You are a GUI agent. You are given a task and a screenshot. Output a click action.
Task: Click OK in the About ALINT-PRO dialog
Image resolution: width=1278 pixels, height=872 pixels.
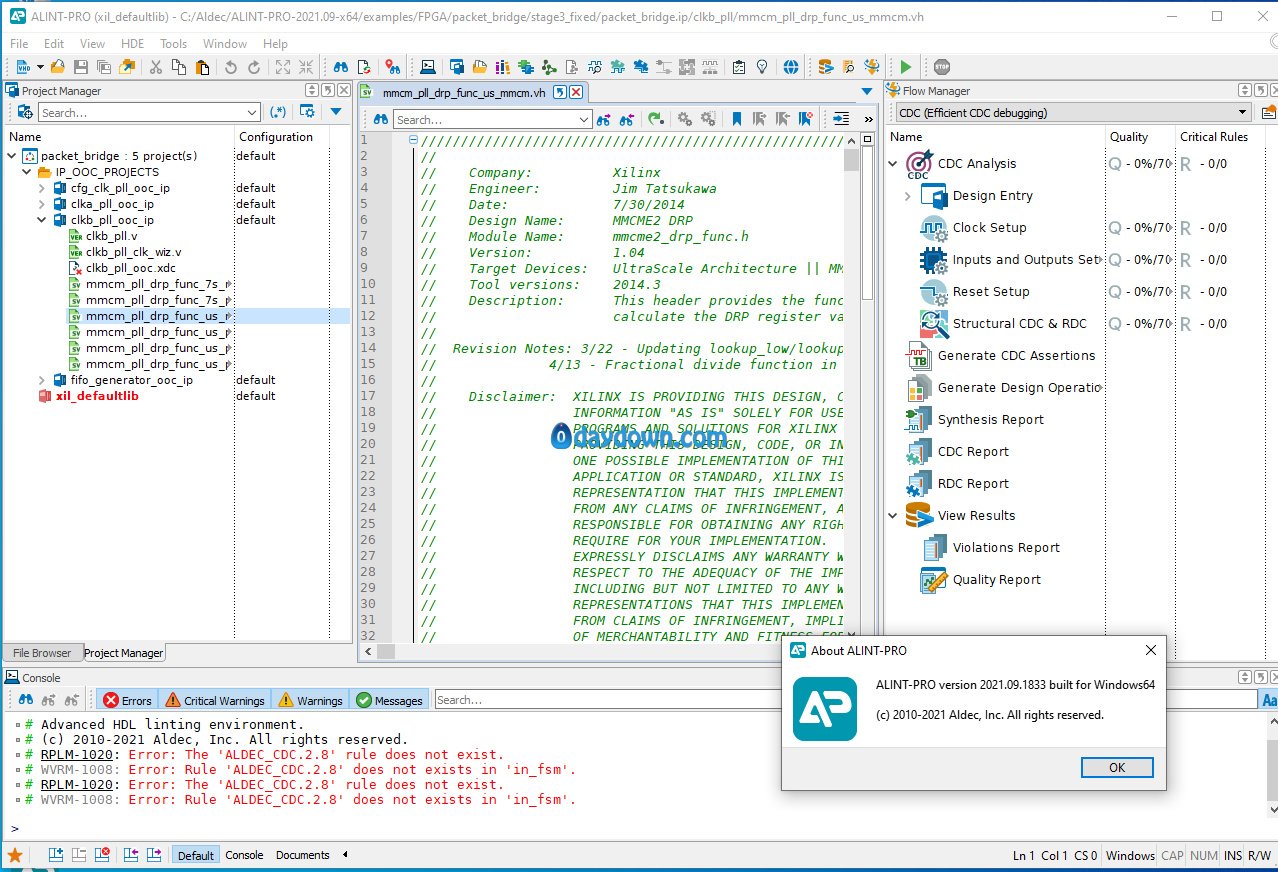pyautogui.click(x=1117, y=767)
